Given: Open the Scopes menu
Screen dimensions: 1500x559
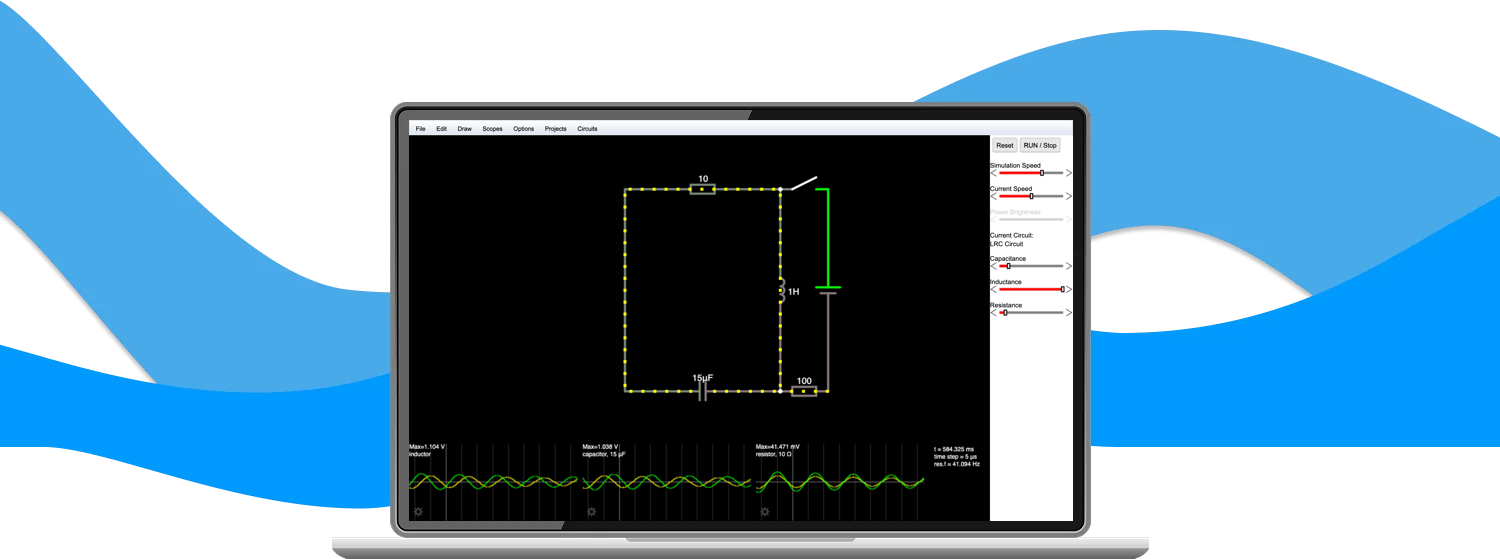Looking at the screenshot, I should (x=493, y=128).
